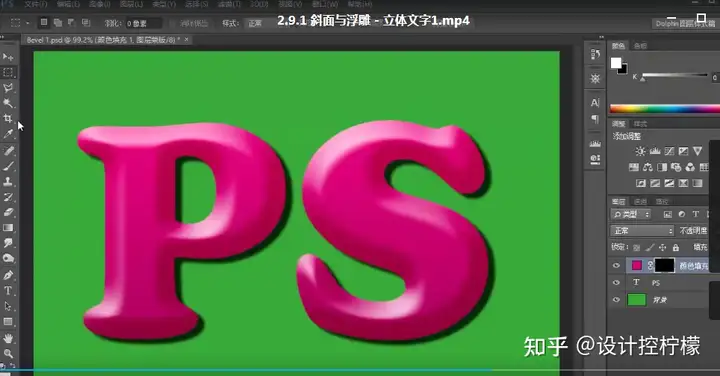Select the Pen tool
720x376 pixels.
(8, 275)
